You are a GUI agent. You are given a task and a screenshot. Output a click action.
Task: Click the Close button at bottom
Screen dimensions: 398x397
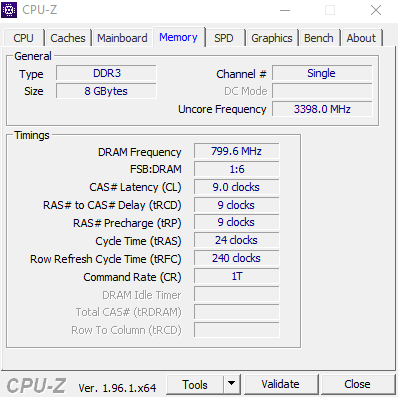(x=357, y=384)
